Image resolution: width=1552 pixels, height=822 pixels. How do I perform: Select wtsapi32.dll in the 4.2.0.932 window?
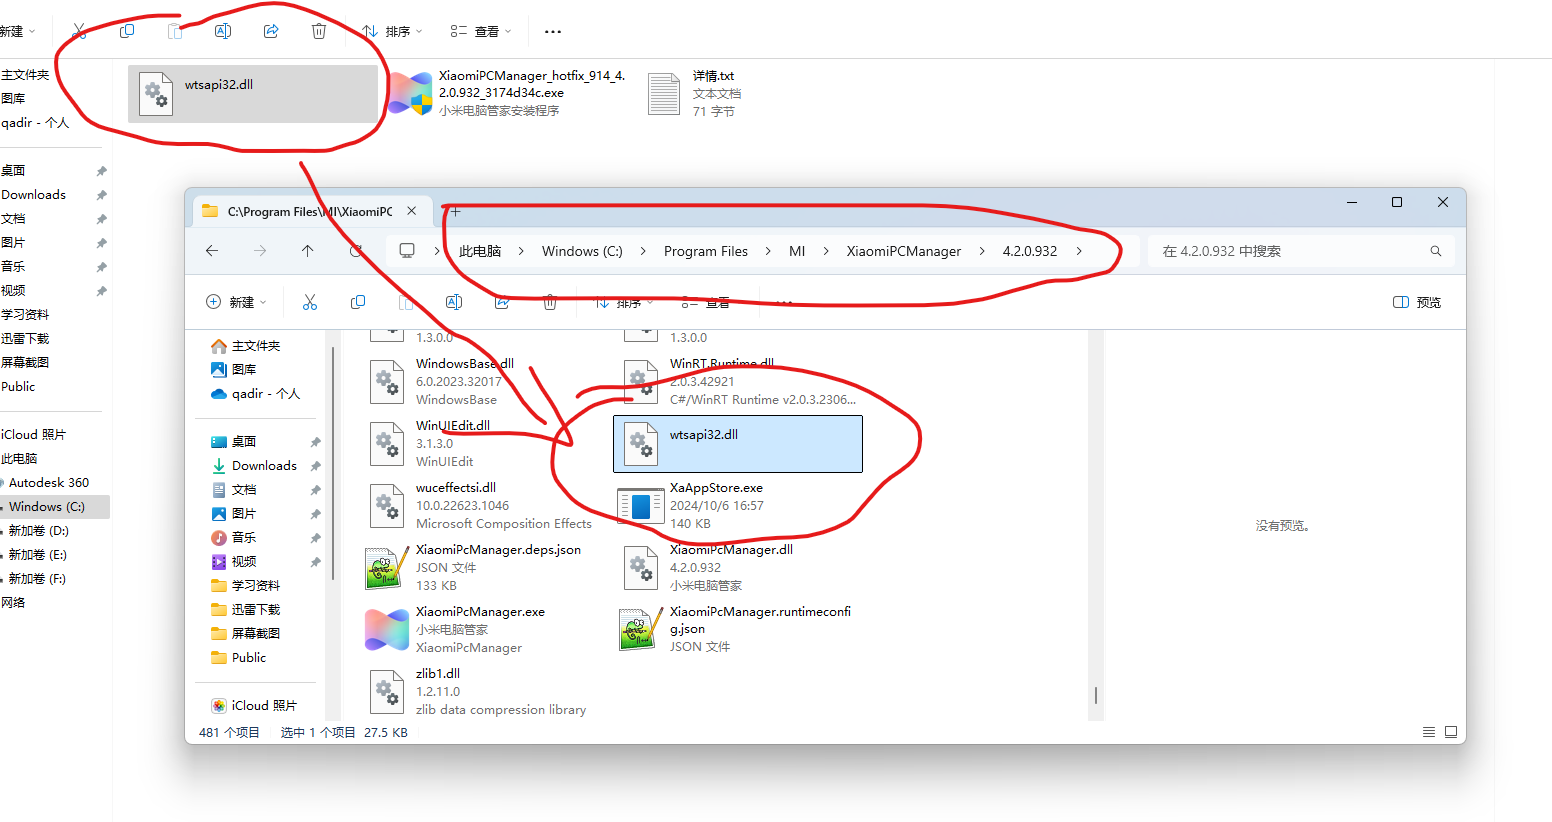(738, 444)
